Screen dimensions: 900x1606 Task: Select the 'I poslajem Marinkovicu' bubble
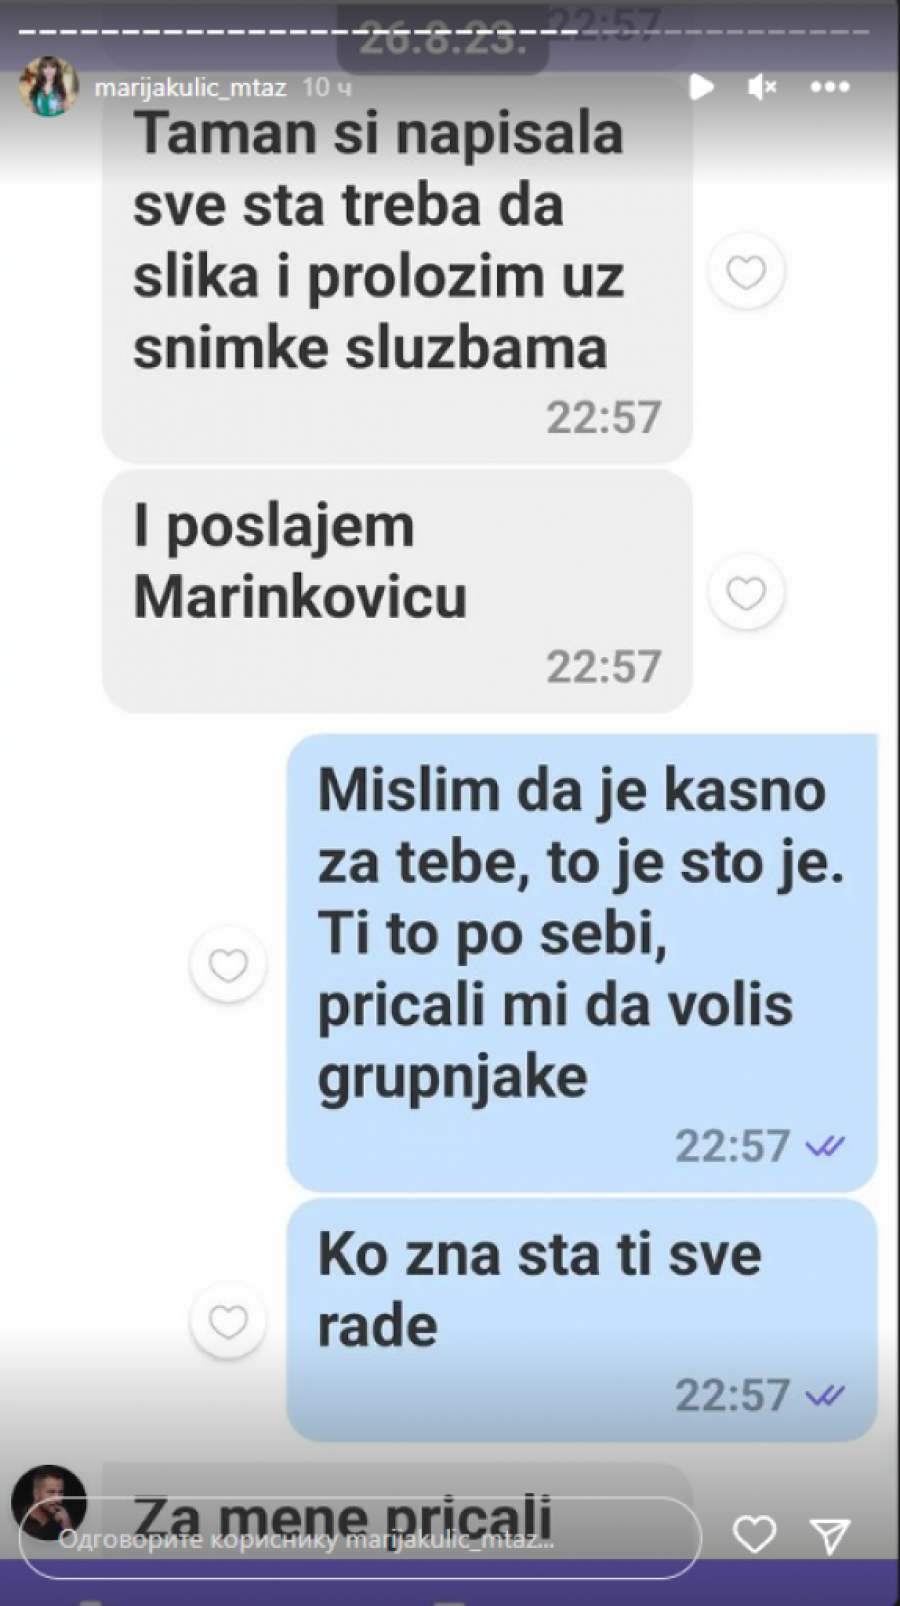tap(398, 591)
